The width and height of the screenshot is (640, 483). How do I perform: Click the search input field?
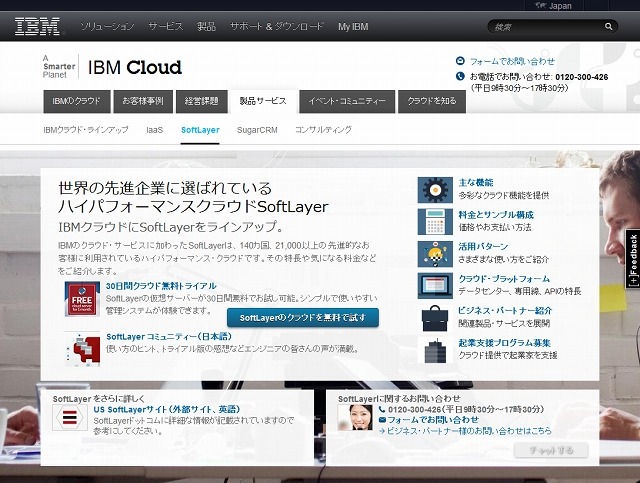pyautogui.click(x=553, y=27)
